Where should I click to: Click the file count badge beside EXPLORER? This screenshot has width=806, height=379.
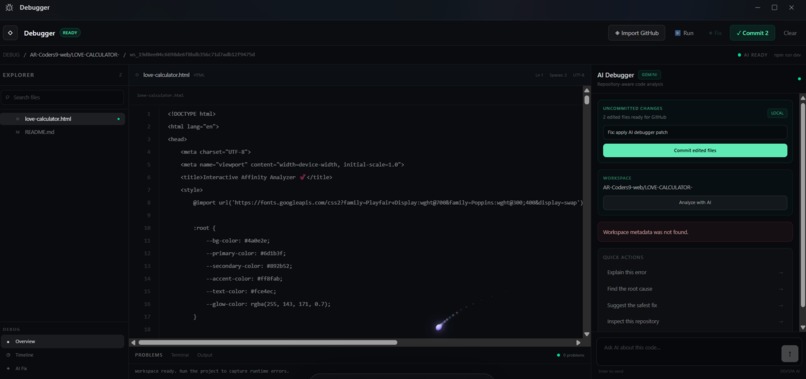[120, 75]
